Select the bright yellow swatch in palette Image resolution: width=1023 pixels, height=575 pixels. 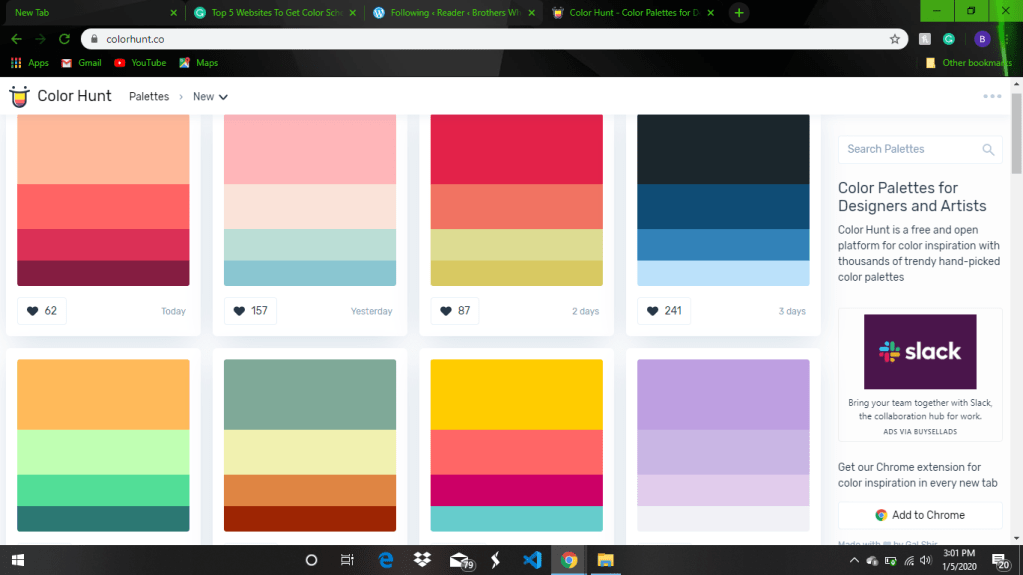click(x=516, y=394)
